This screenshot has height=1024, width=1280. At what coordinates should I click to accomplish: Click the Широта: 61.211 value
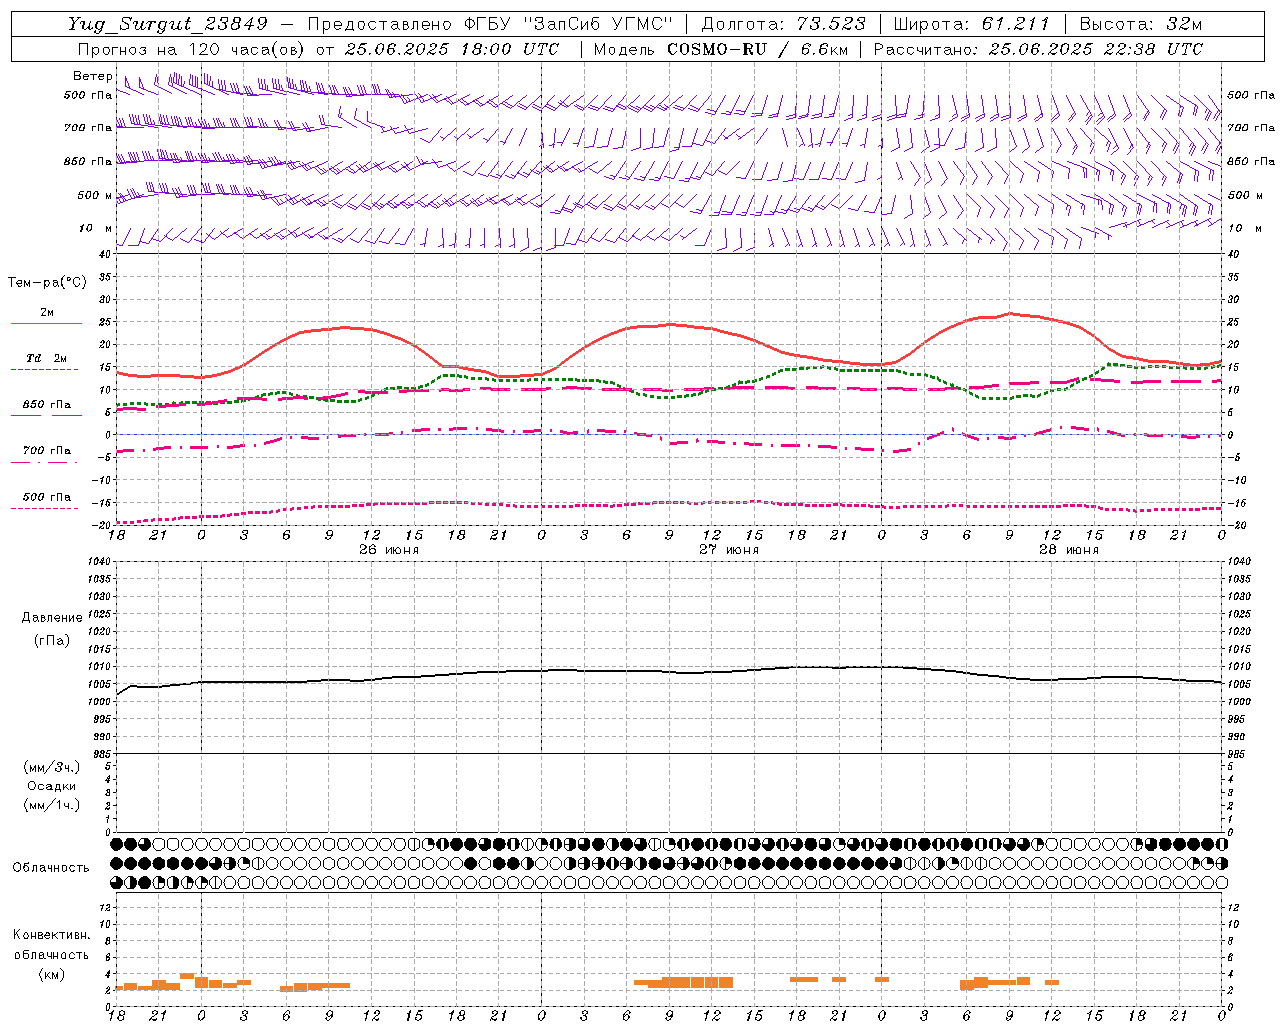click(x=971, y=24)
